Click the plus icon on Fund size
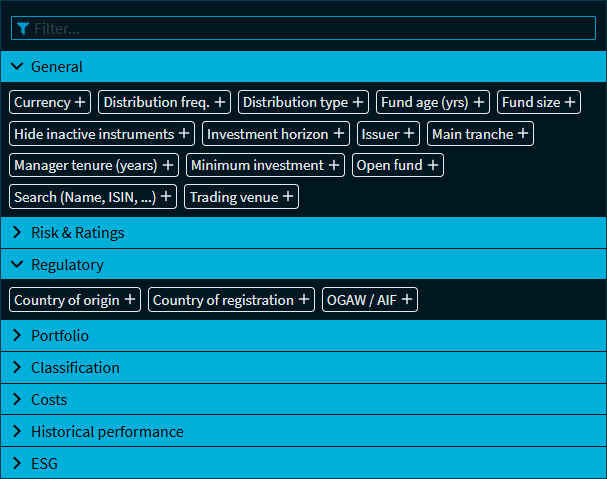 pos(570,102)
